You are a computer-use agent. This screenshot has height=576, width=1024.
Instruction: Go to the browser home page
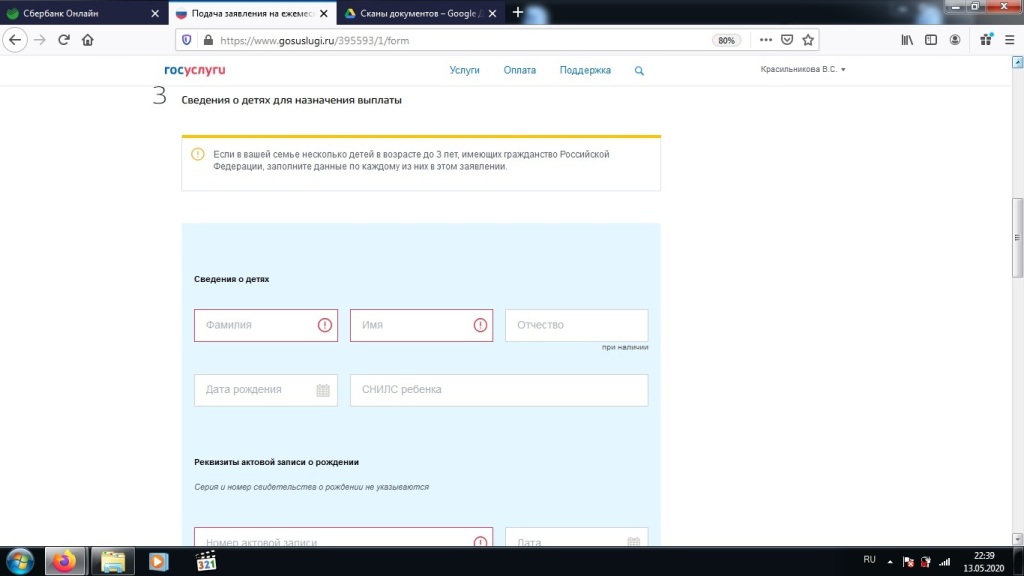point(88,40)
